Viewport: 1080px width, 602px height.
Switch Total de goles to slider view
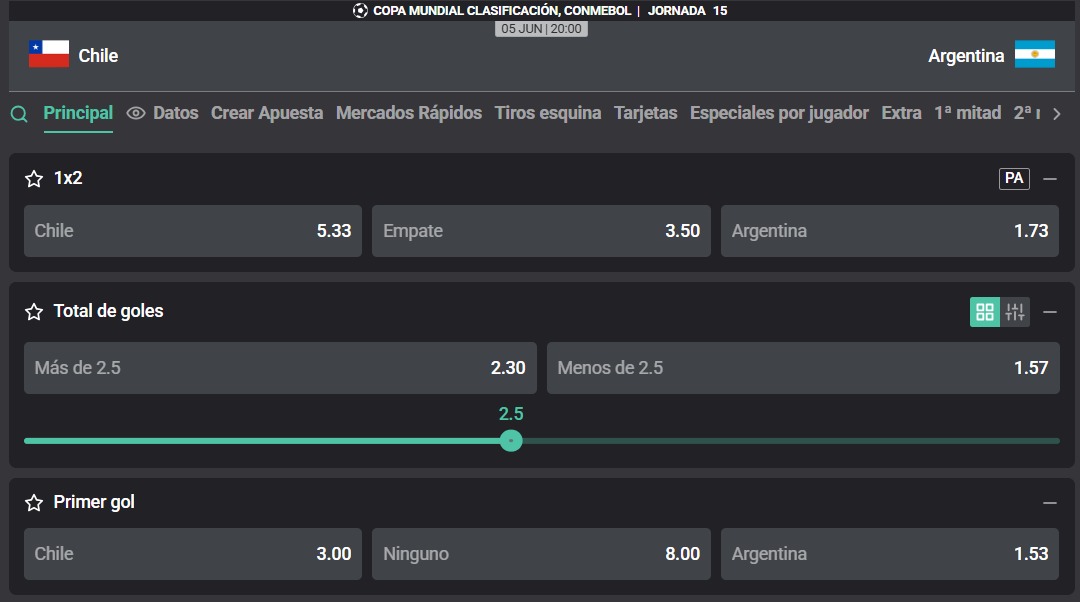[x=1015, y=312]
